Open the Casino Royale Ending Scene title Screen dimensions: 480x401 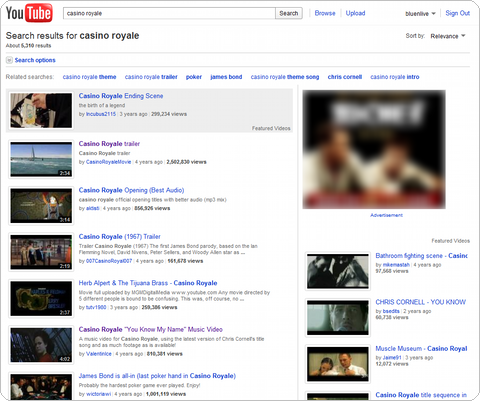121,96
